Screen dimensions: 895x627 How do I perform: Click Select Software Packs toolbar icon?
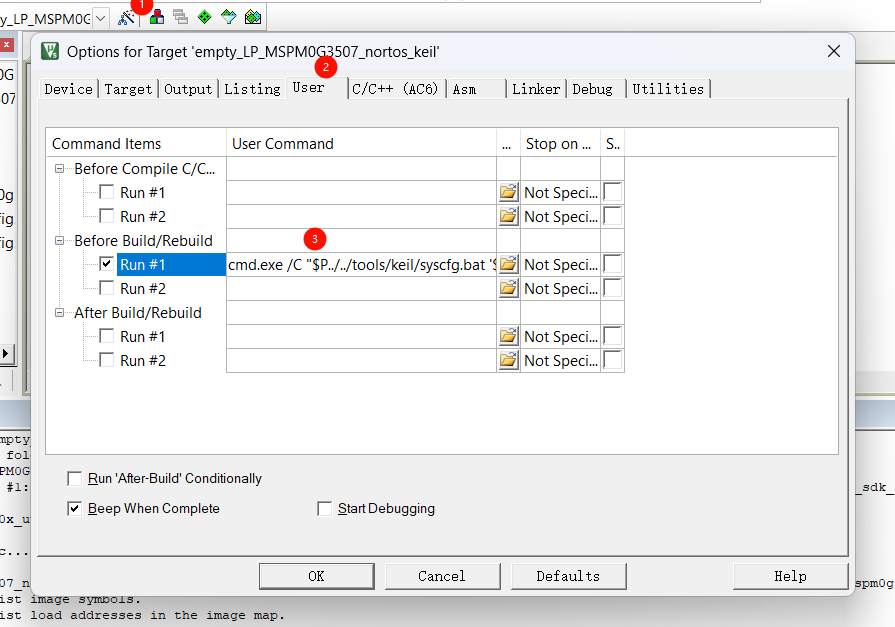pyautogui.click(x=229, y=17)
